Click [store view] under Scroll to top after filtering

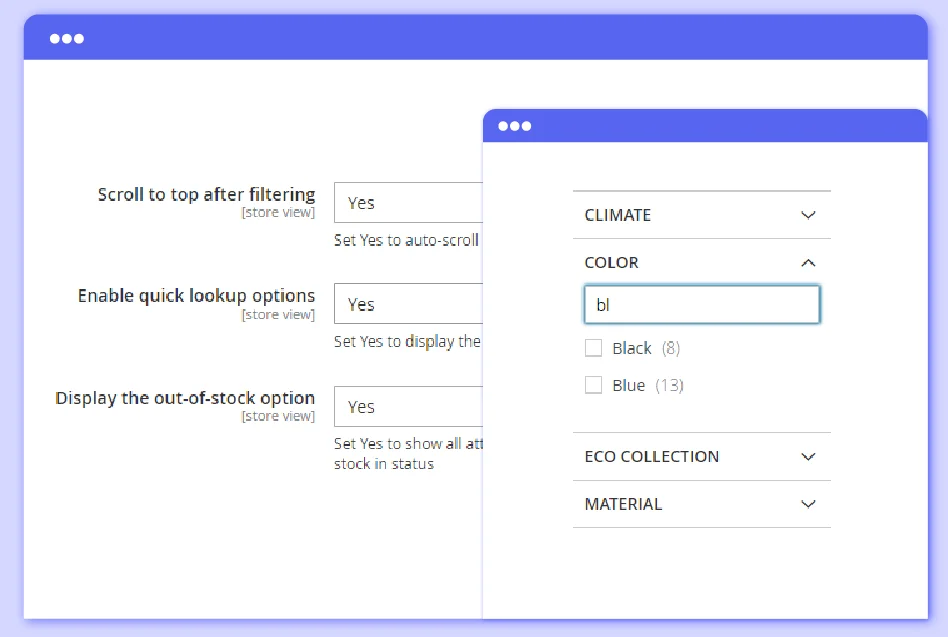[278, 212]
